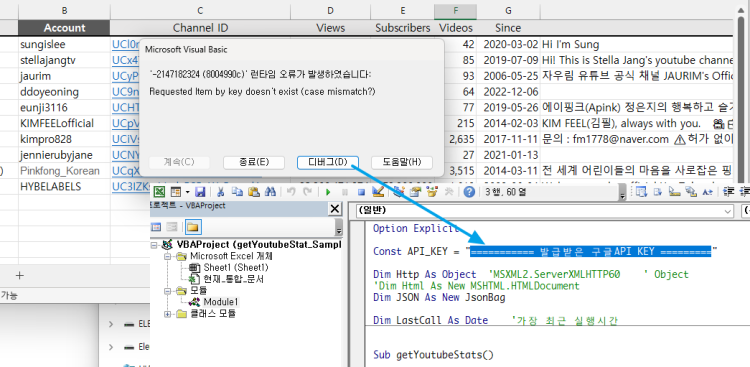Open the Insert UserForm dropdown arrow
The height and width of the screenshot is (367, 750).
pos(188,192)
